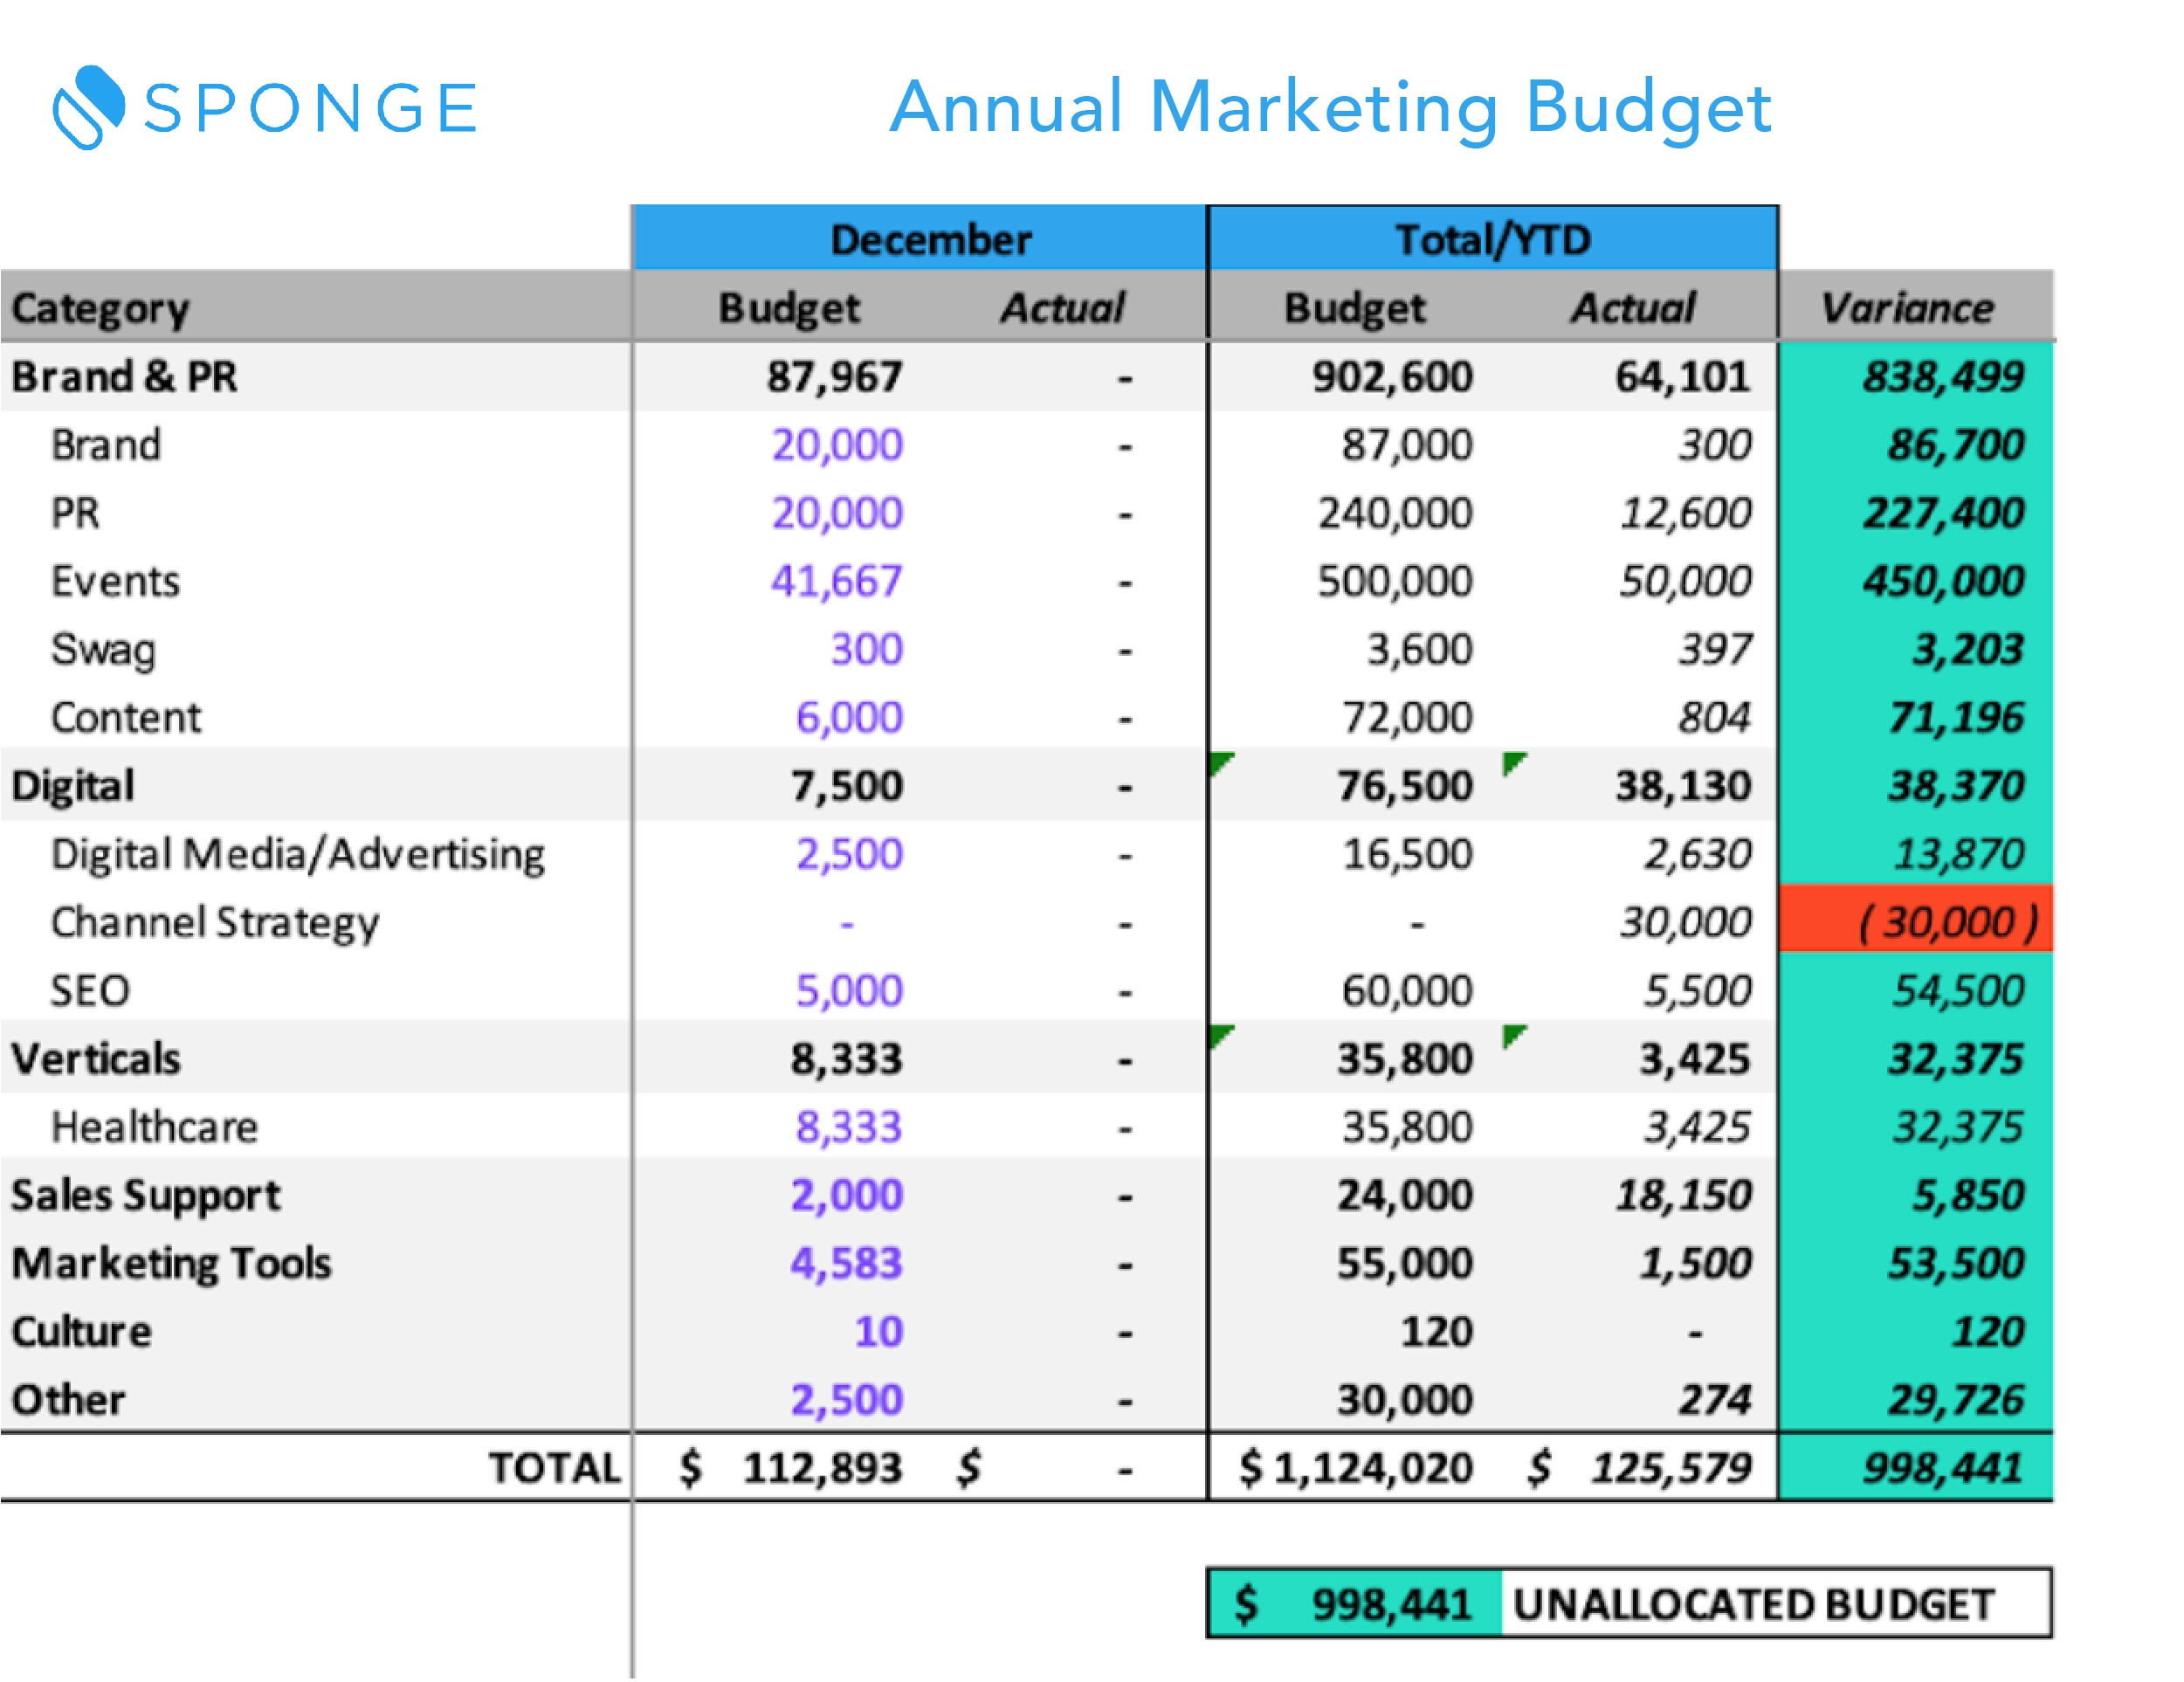Click the Annual Marketing Budget title

[x=1332, y=108]
